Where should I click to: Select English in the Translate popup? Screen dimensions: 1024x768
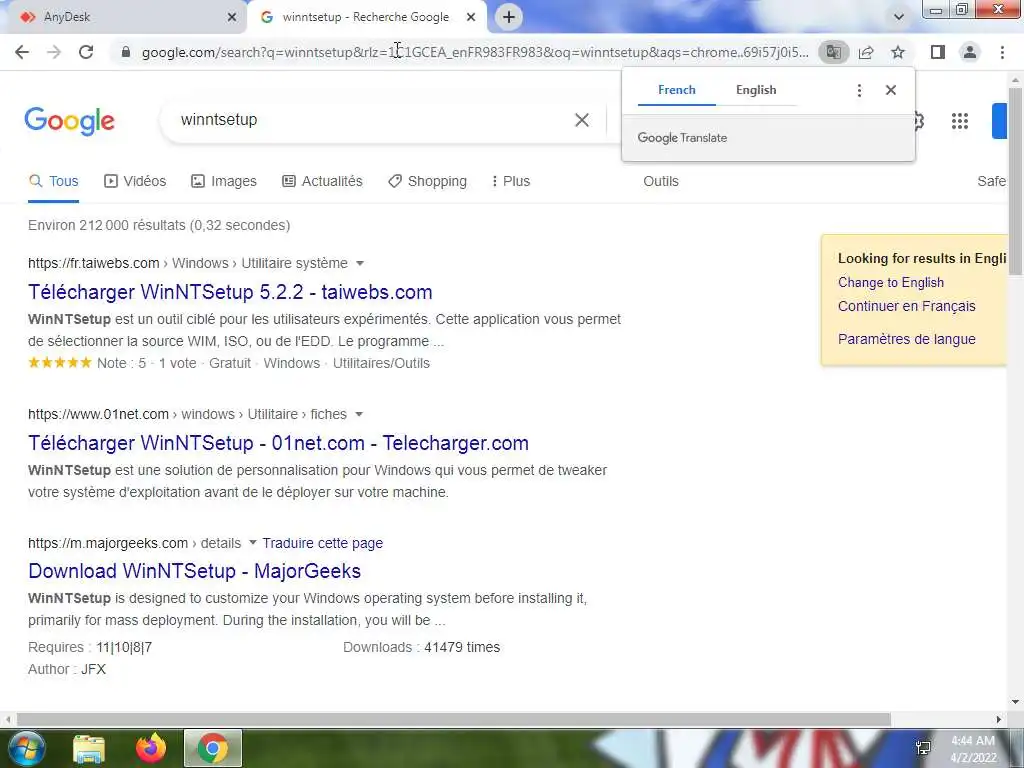click(756, 90)
